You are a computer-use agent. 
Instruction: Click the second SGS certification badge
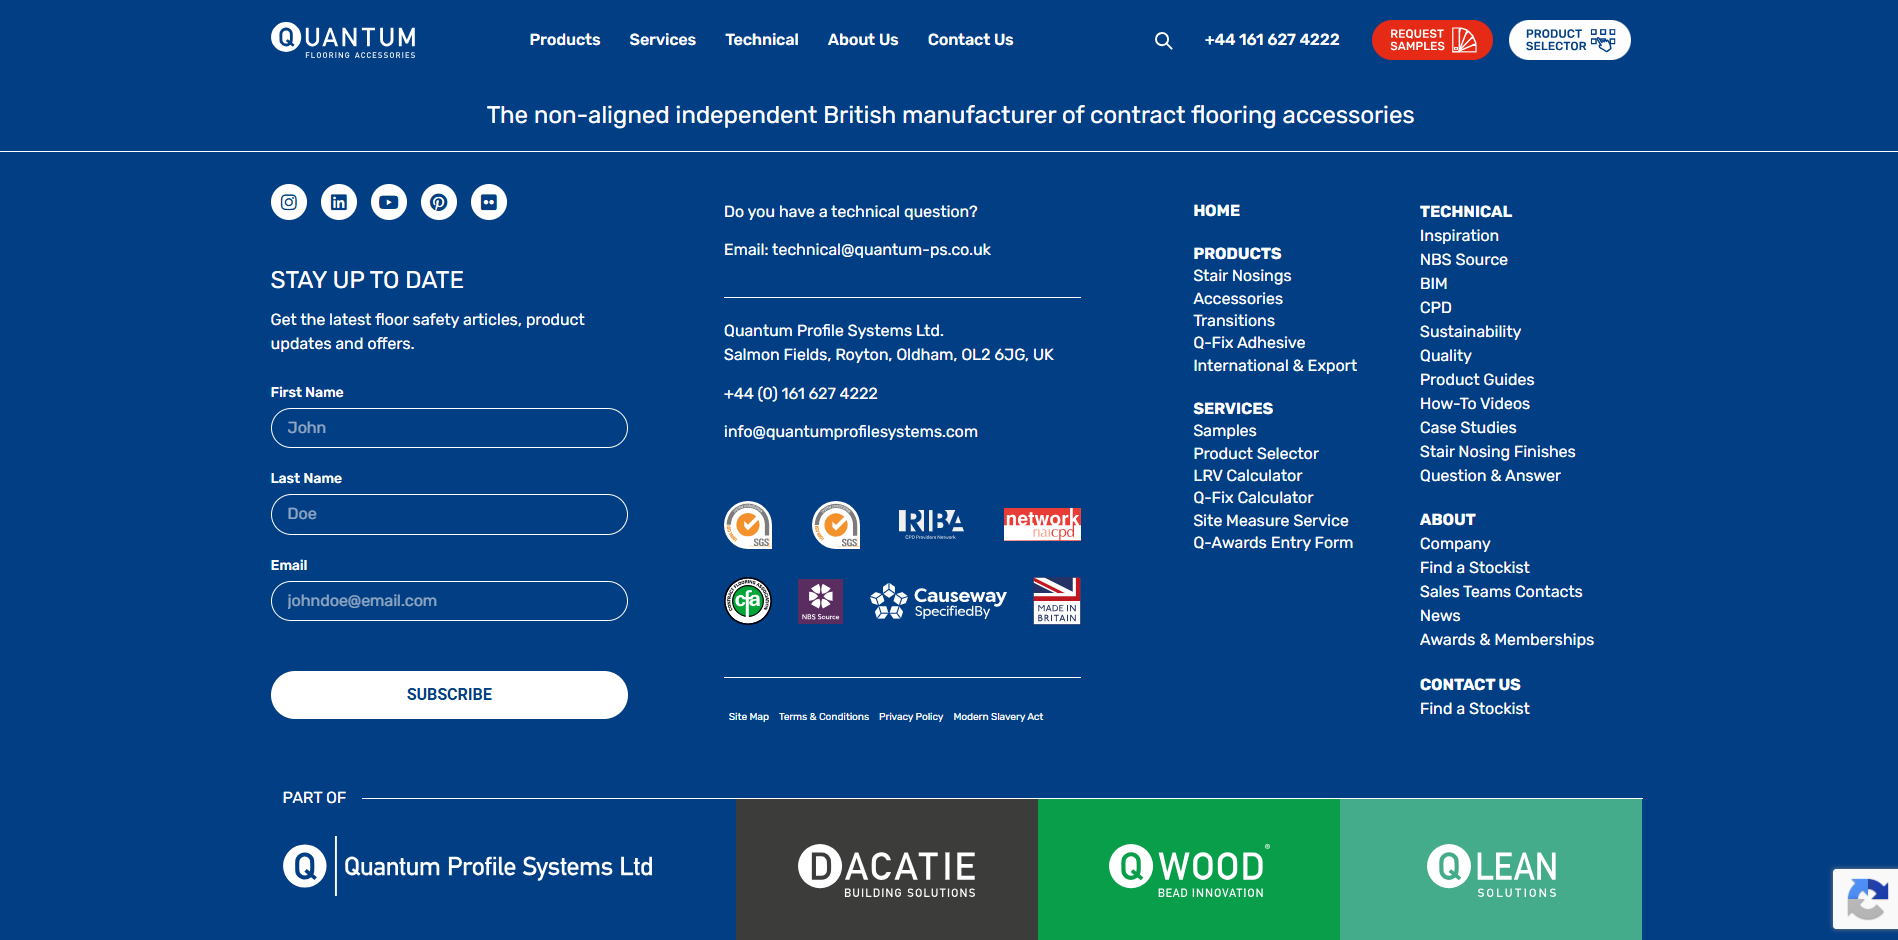pyautogui.click(x=836, y=525)
